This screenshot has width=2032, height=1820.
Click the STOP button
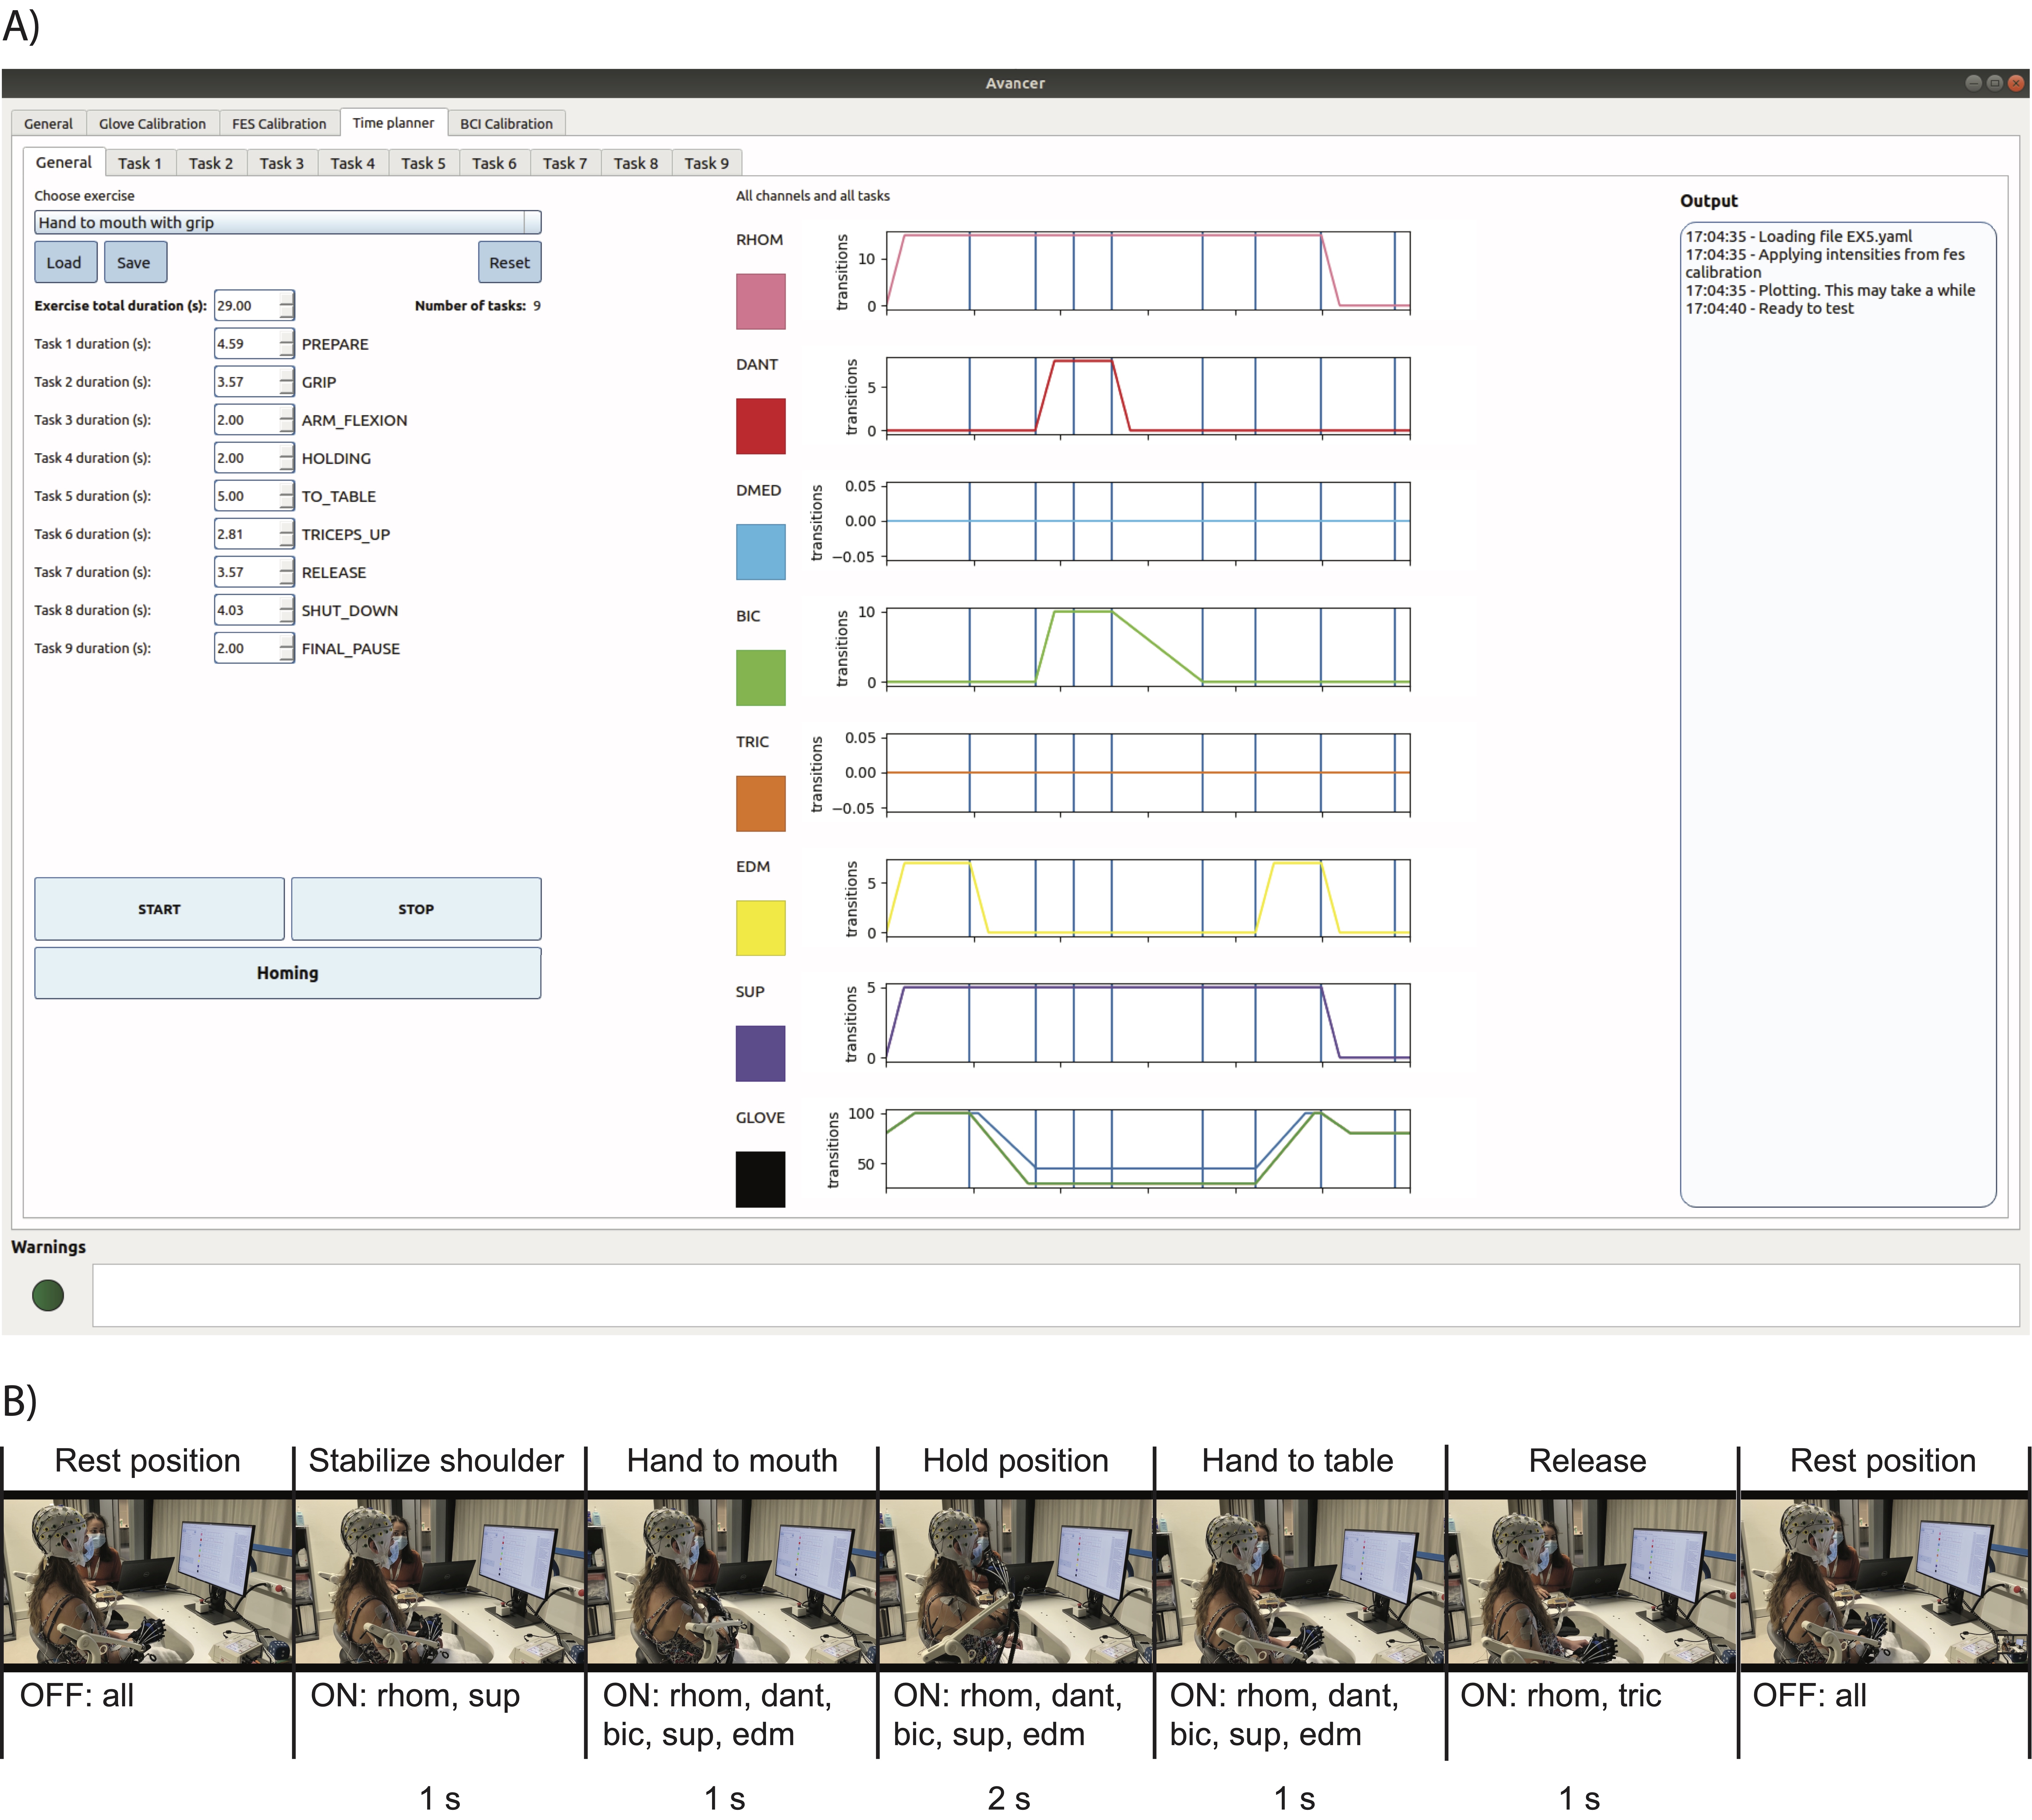[416, 909]
